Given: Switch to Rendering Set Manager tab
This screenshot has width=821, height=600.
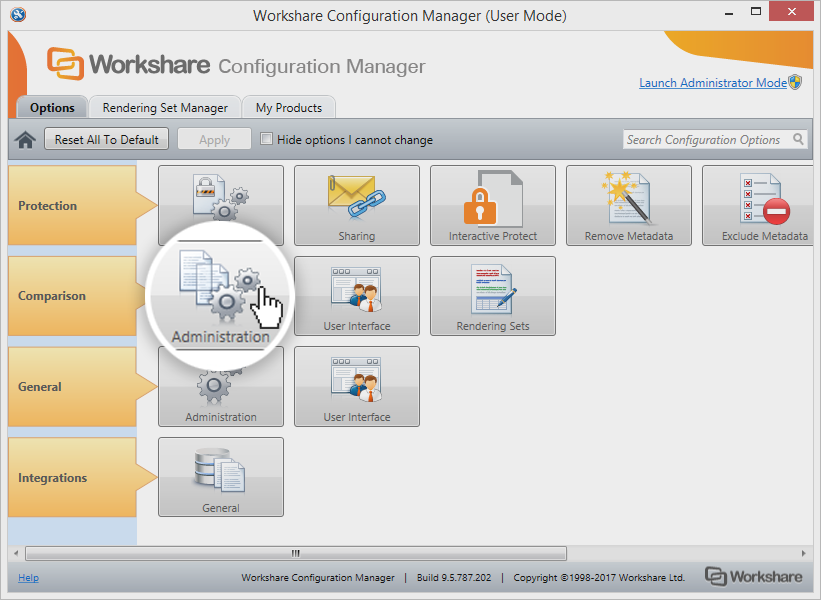Looking at the screenshot, I should [165, 107].
